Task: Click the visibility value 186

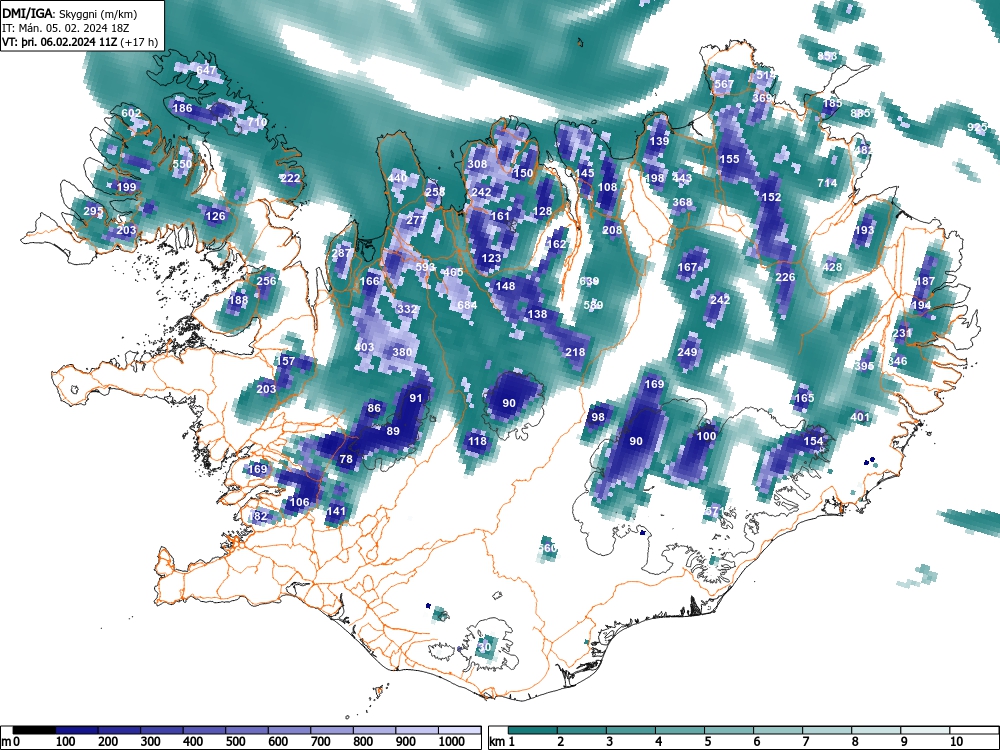Action: coord(182,108)
